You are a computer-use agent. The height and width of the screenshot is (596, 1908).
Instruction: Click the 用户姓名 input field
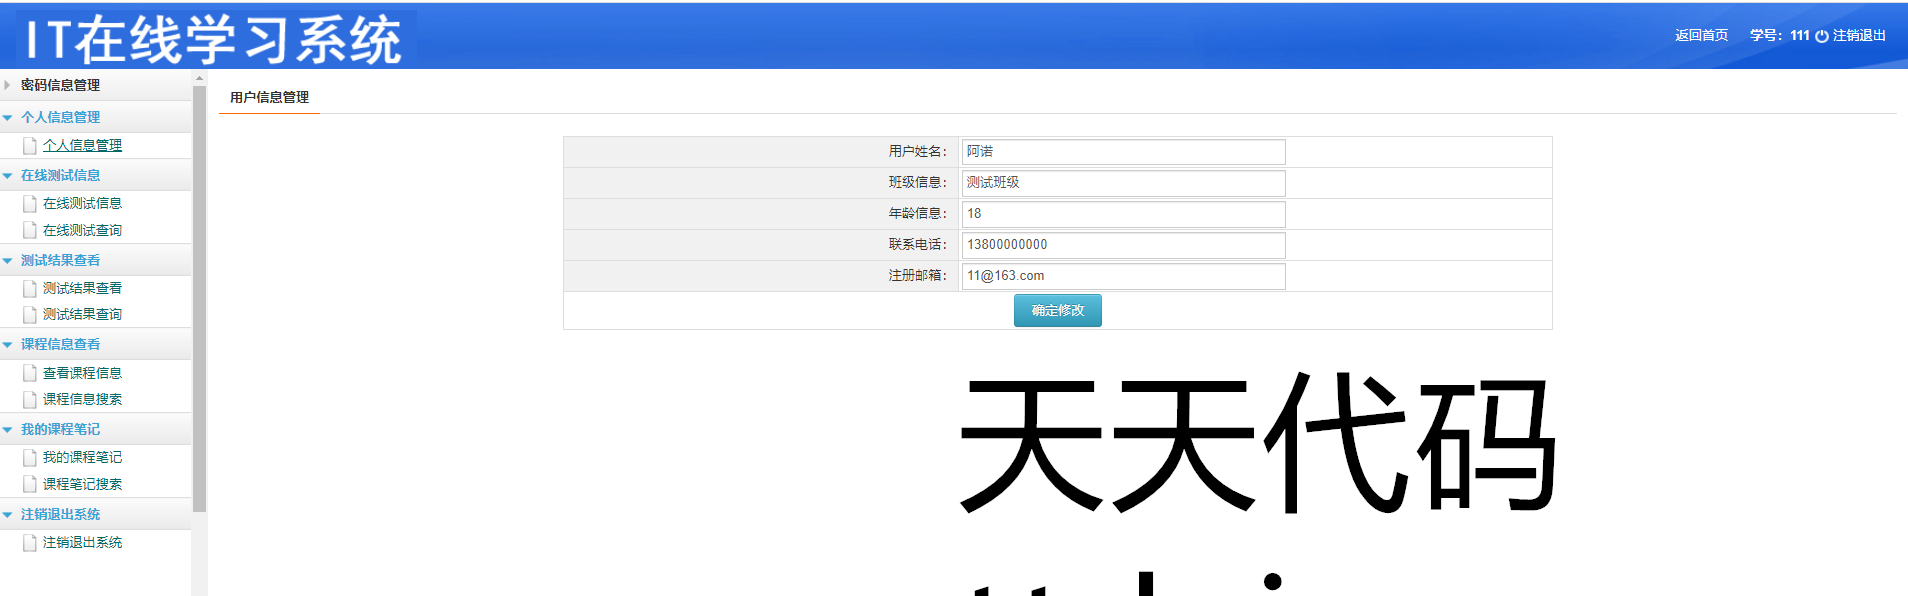tap(1123, 152)
